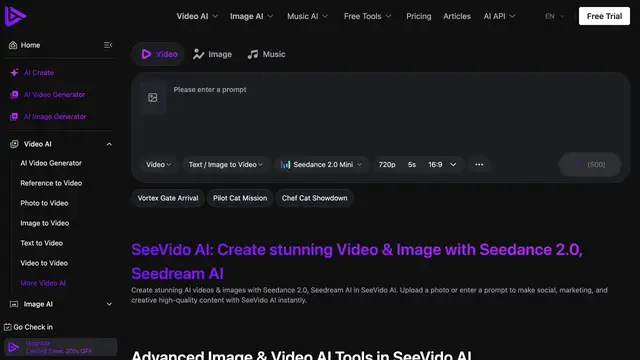Open Pricing in the top navigation
Image resolution: width=640 pixels, height=360 pixels.
(418, 16)
